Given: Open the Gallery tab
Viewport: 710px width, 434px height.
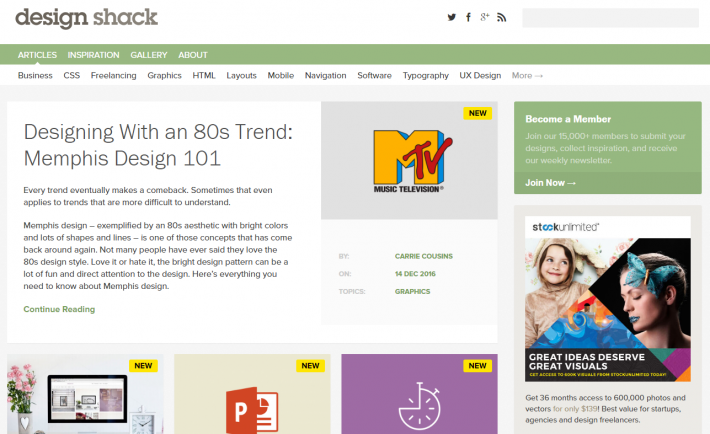Looking at the screenshot, I should pyautogui.click(x=148, y=55).
